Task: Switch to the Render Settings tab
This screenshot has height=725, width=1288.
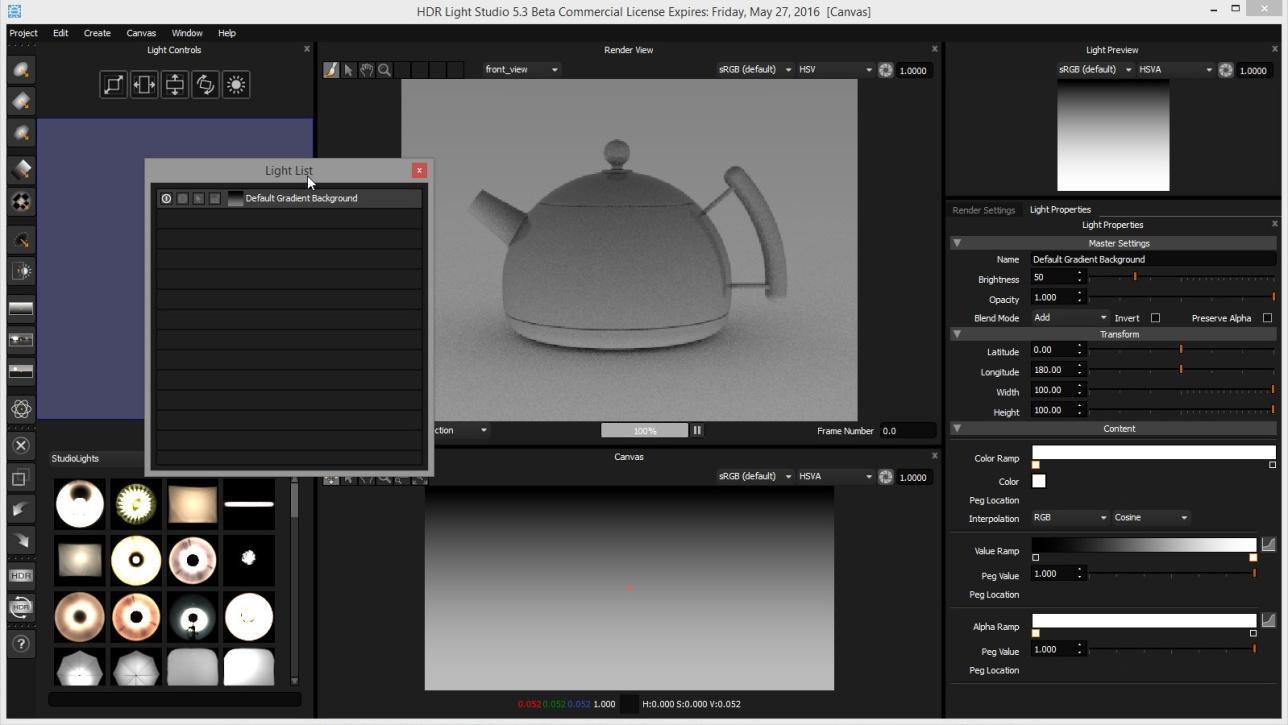Action: pos(983,210)
